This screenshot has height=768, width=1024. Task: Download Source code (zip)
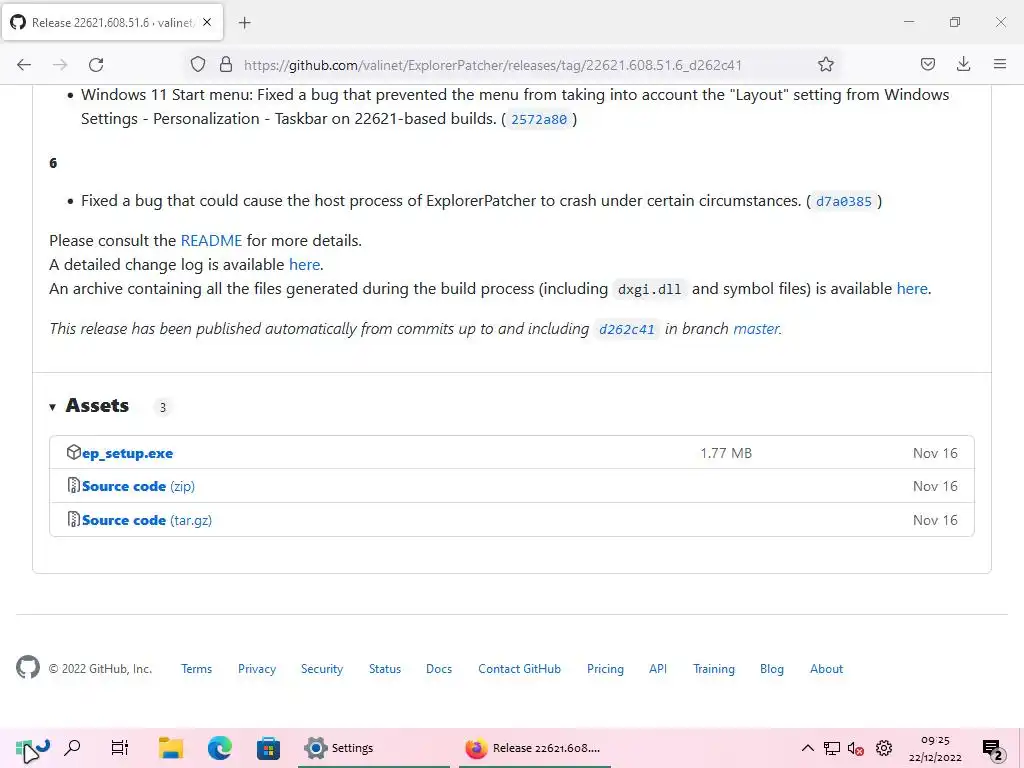tap(138, 486)
